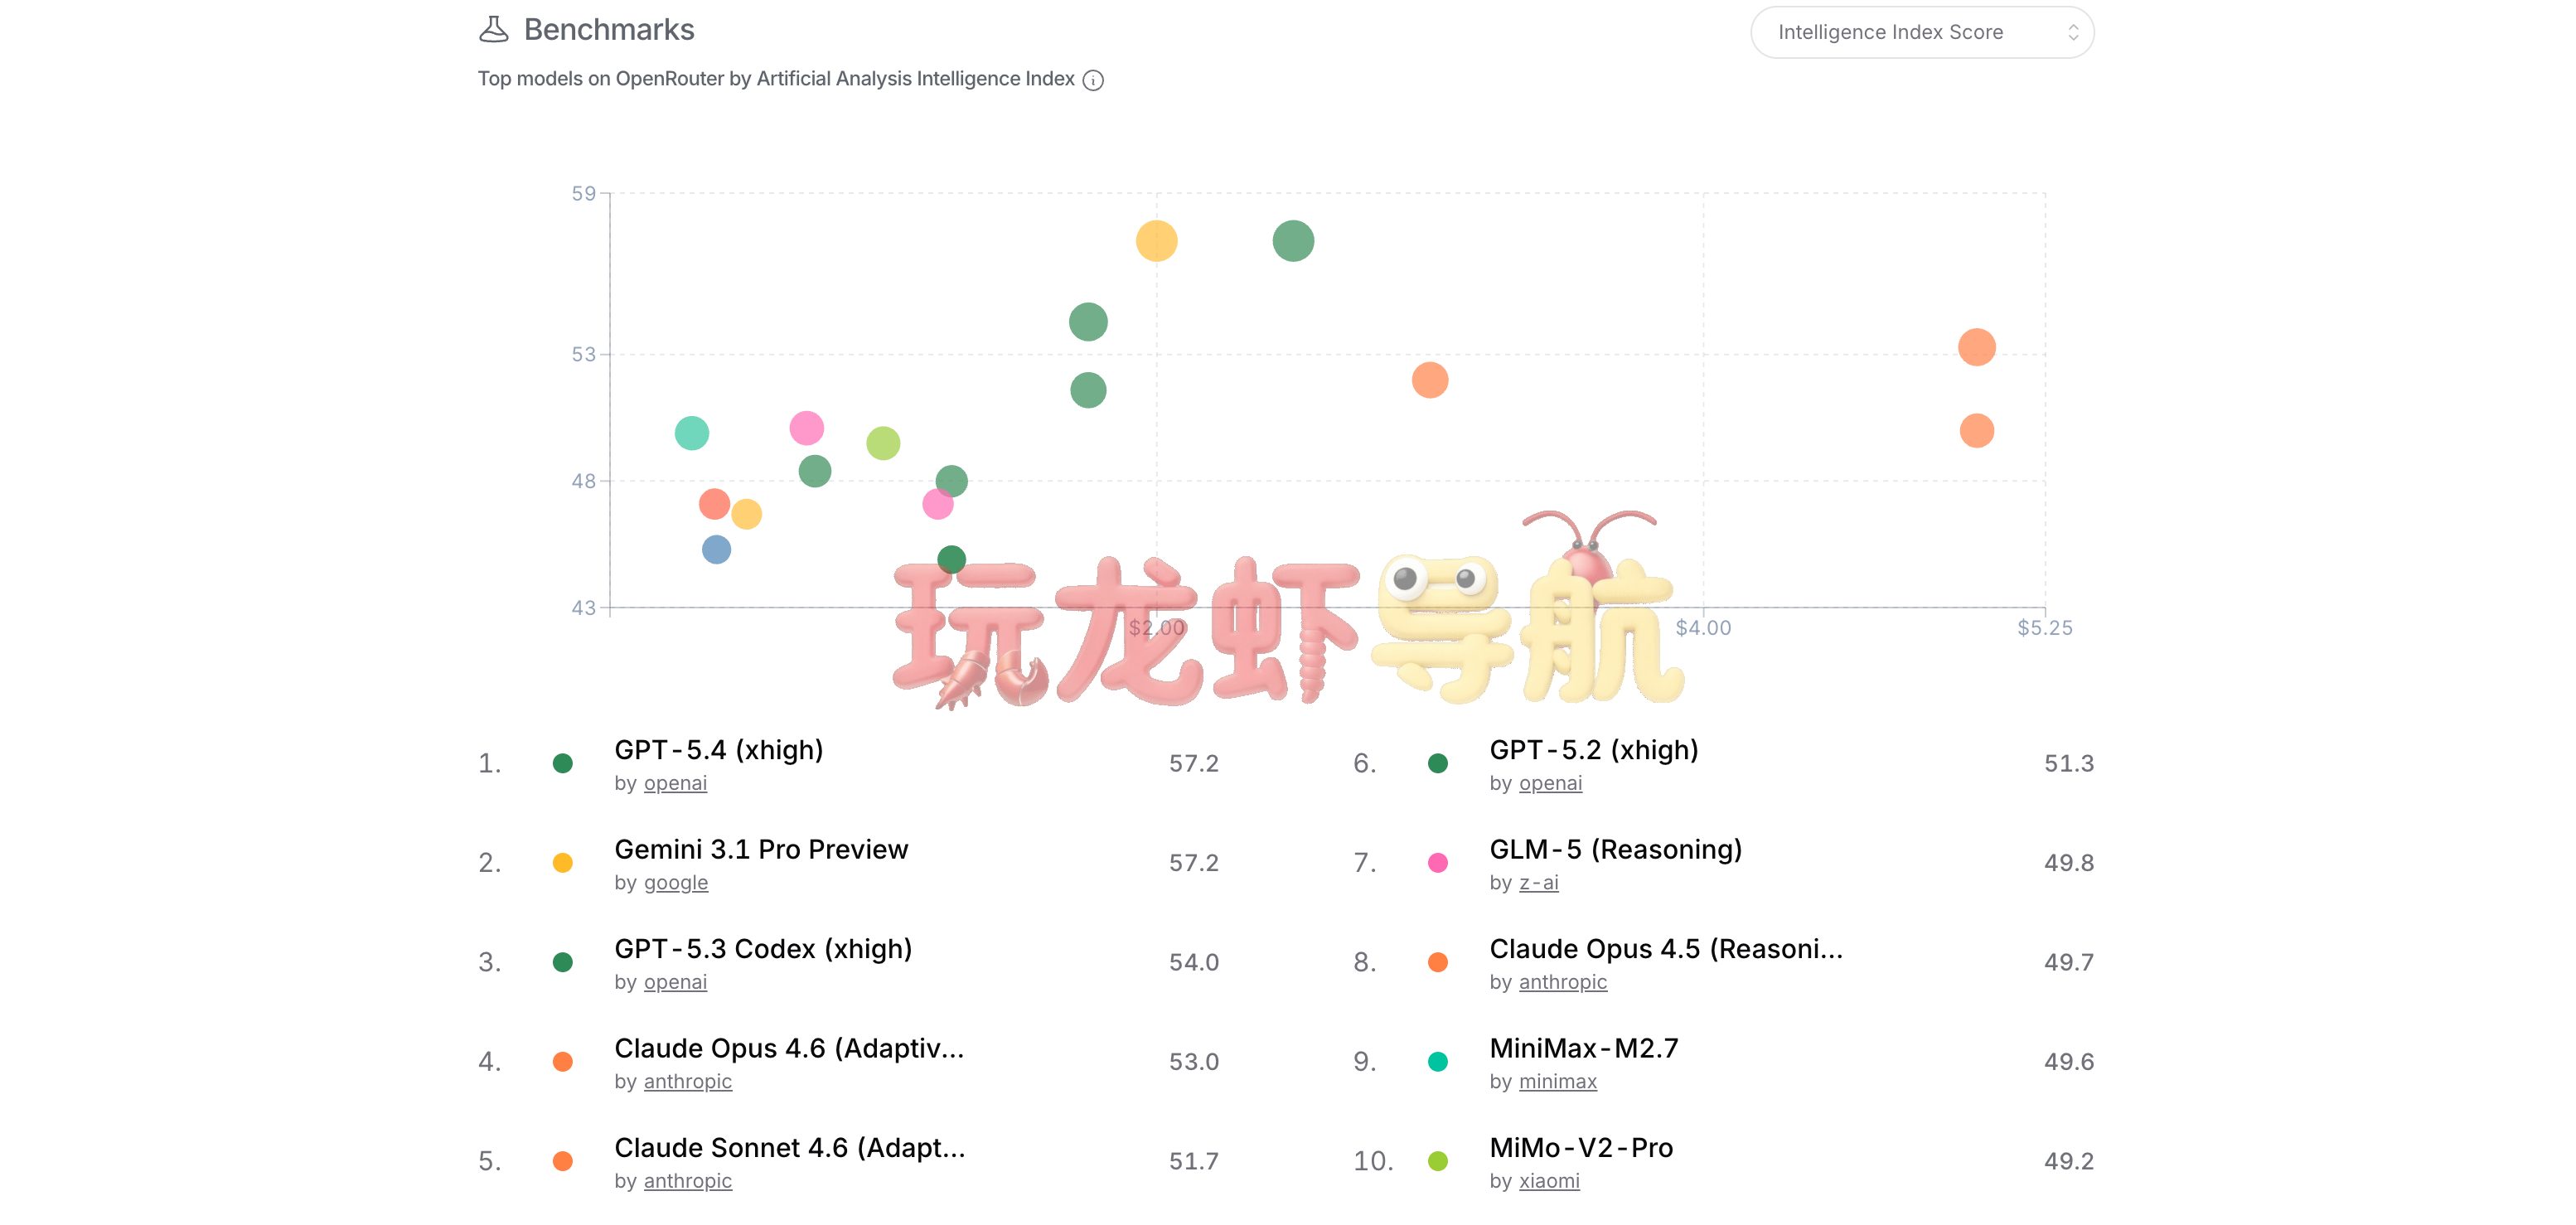
Task: Select the MiMo-V2-Pro model name
Action: pyautogui.click(x=1581, y=1147)
